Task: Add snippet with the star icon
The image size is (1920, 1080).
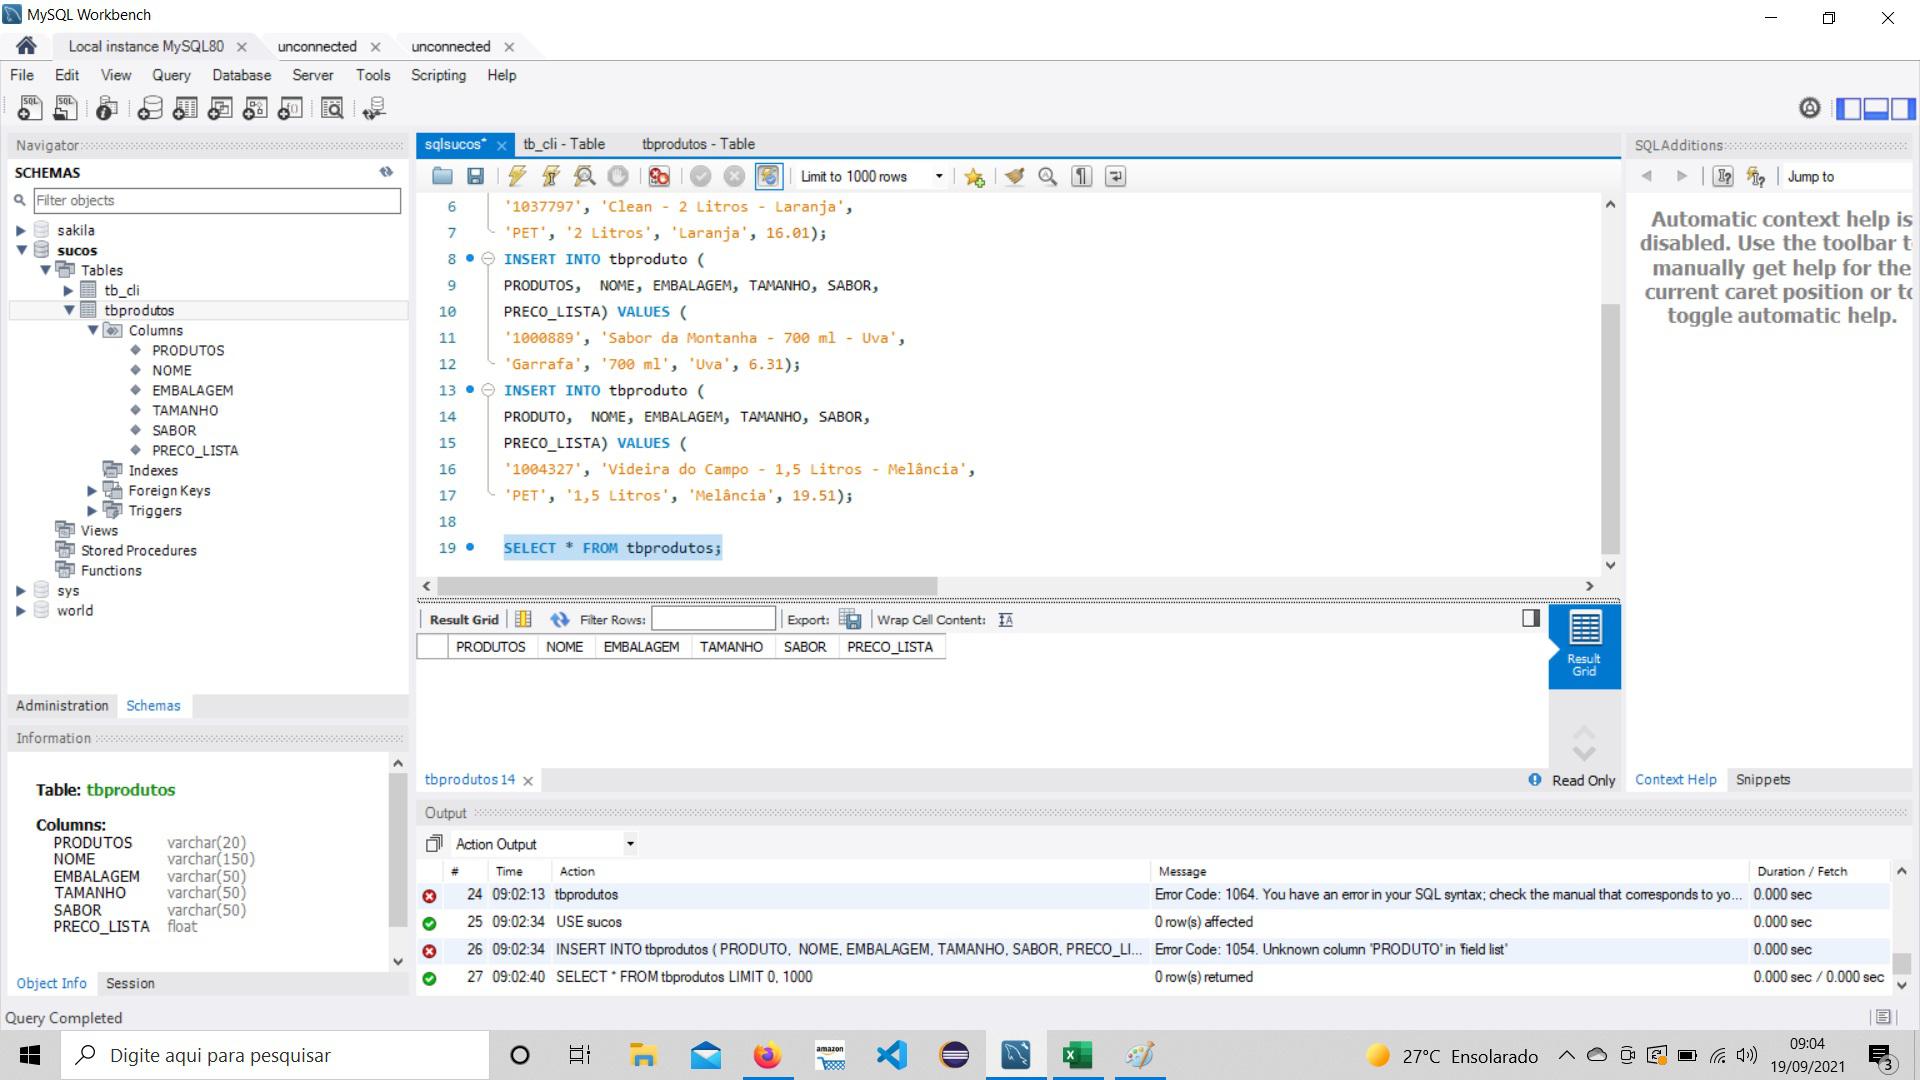Action: 975,177
